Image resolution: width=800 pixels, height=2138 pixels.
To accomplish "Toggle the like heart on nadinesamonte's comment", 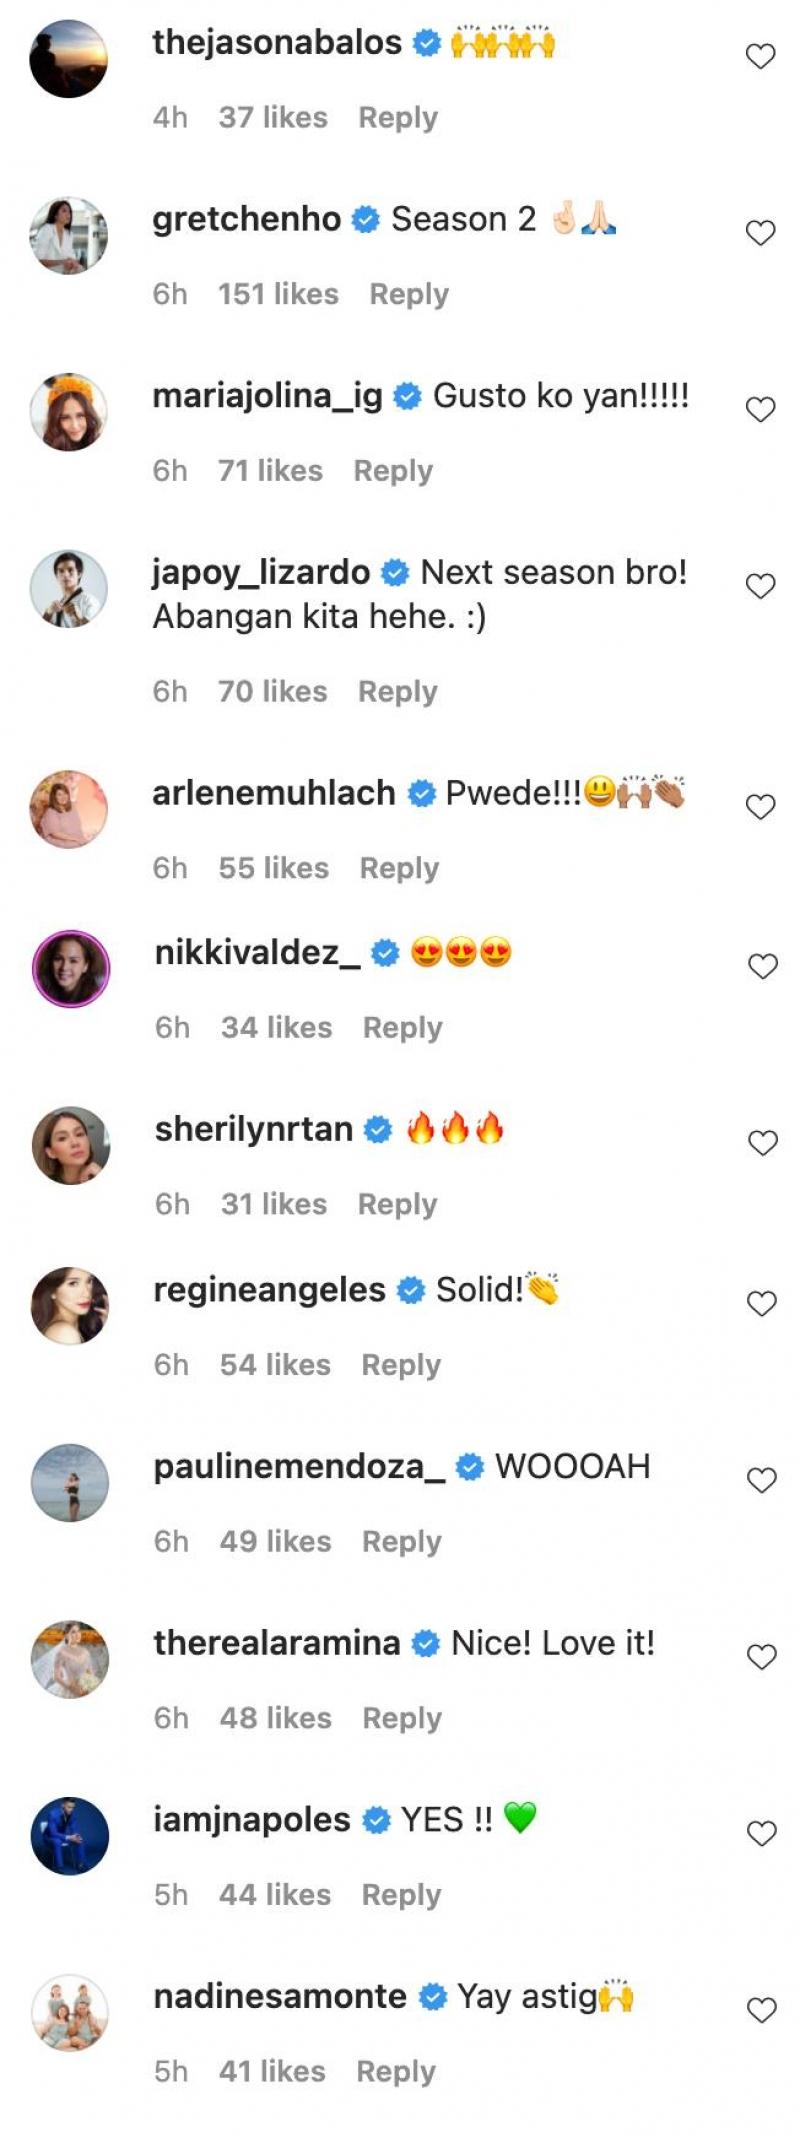I will pyautogui.click(x=762, y=2010).
